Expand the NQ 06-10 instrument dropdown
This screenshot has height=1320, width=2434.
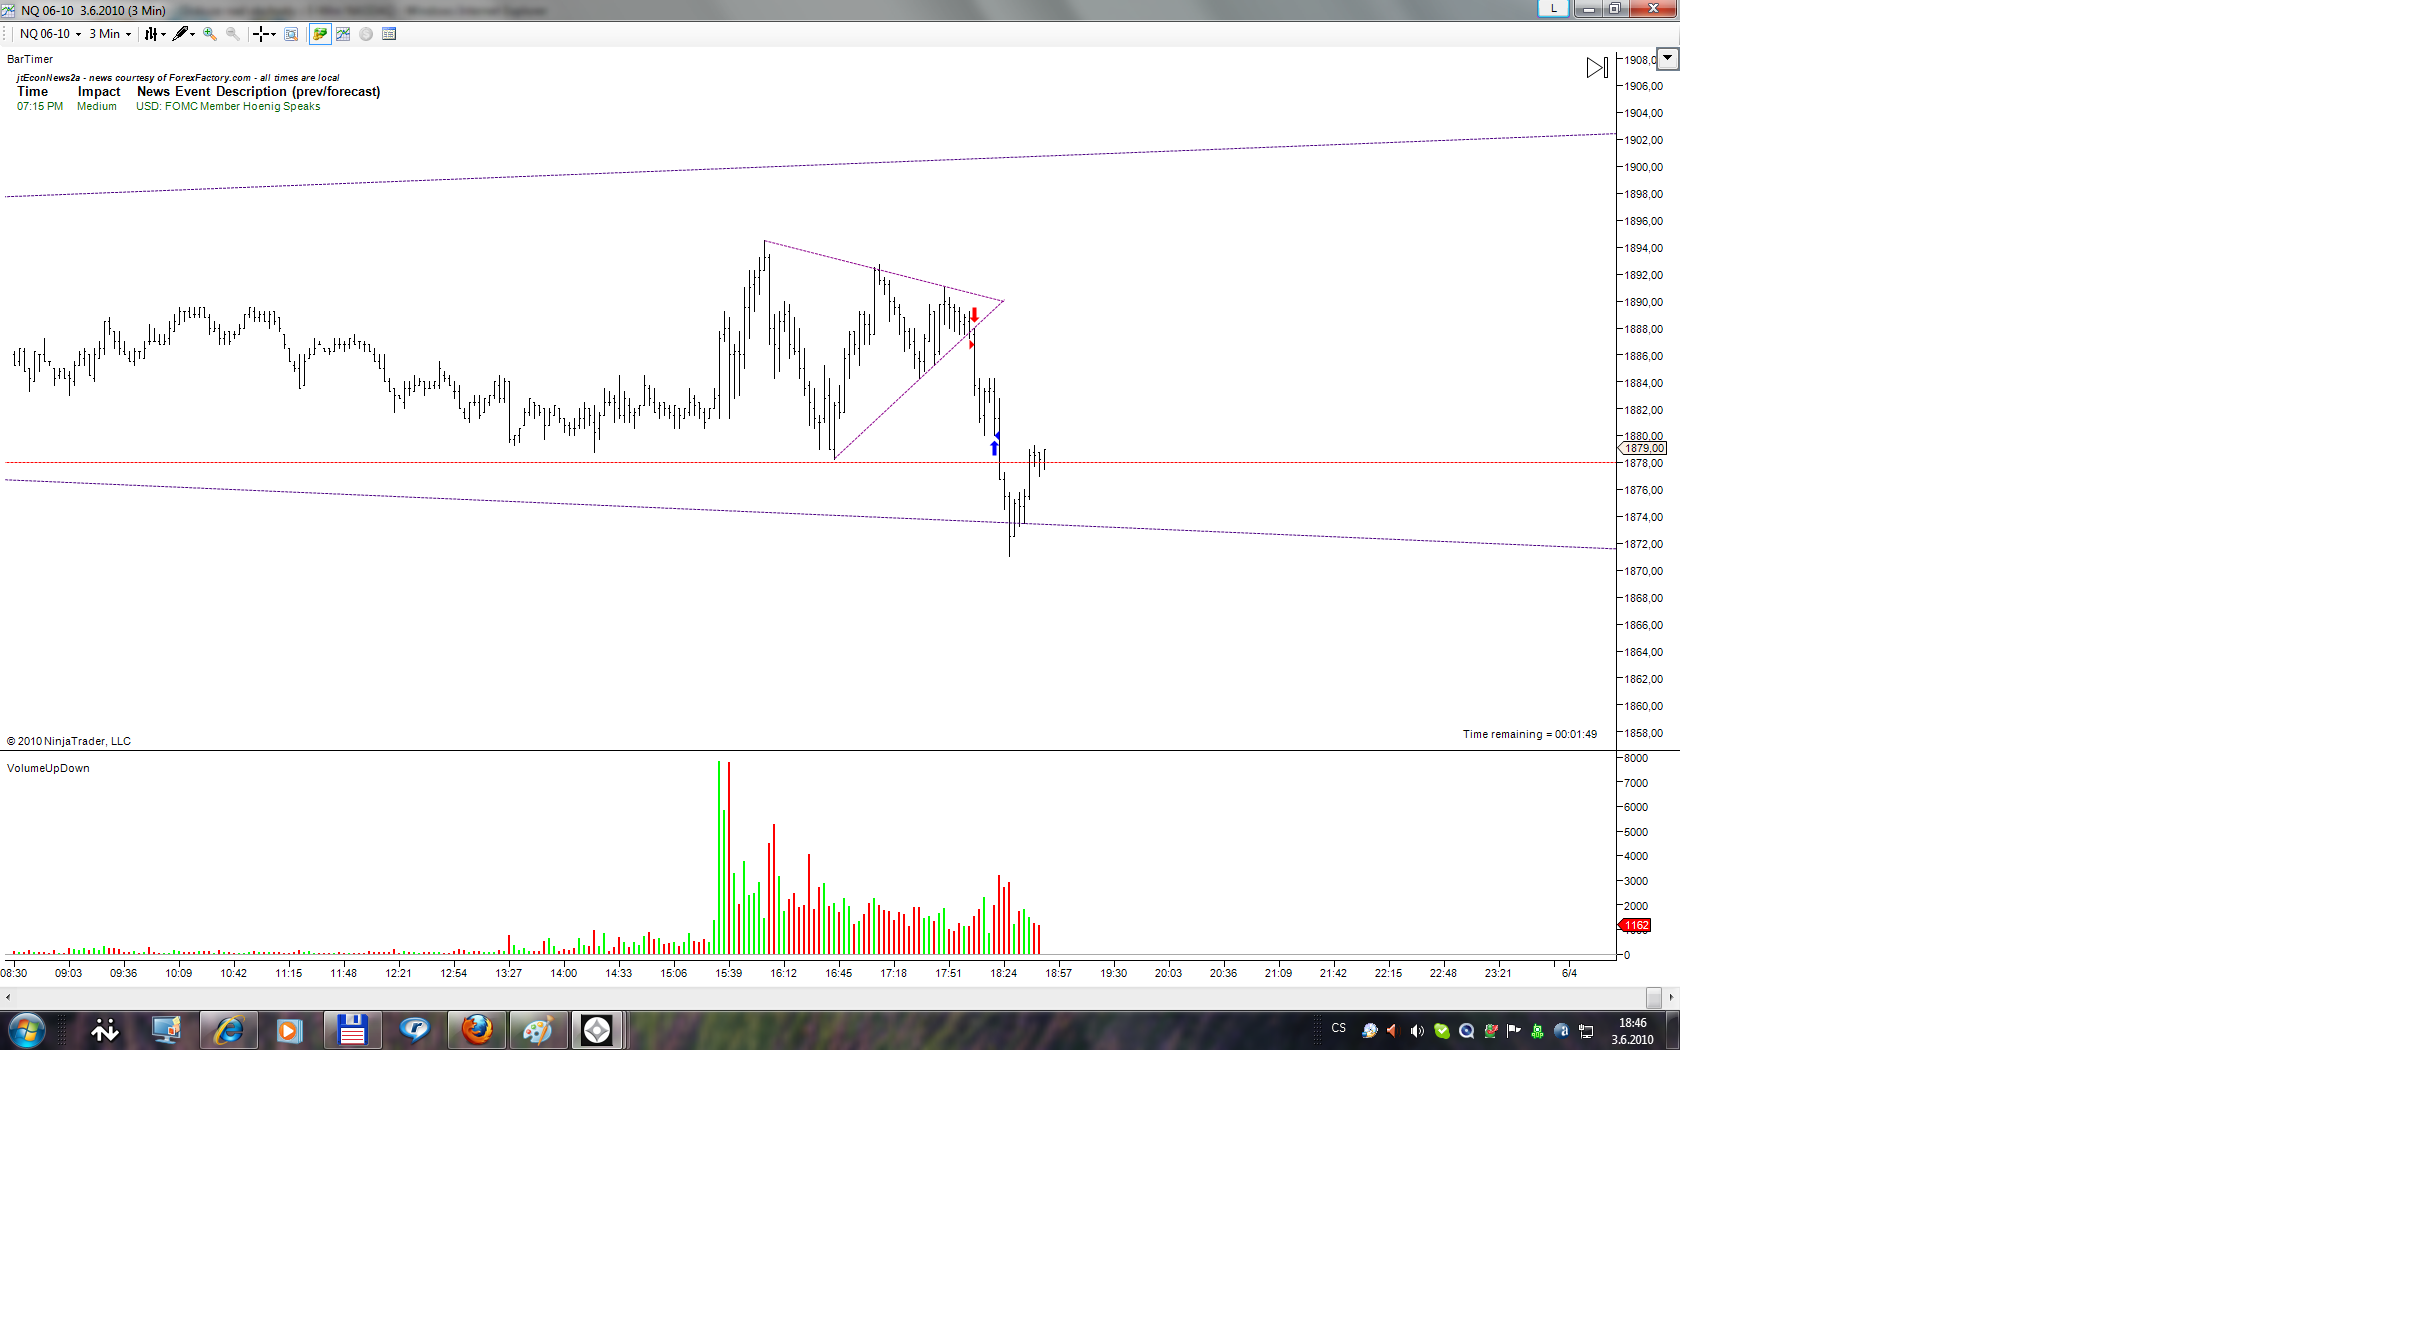[x=78, y=34]
